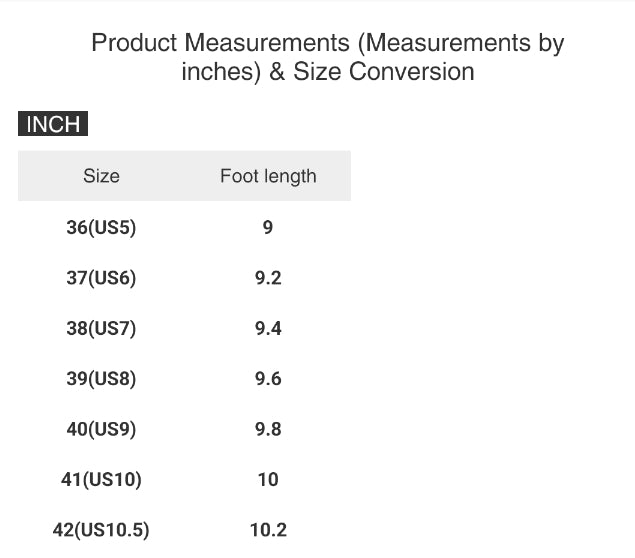Select the 9.6 foot length value

(268, 379)
